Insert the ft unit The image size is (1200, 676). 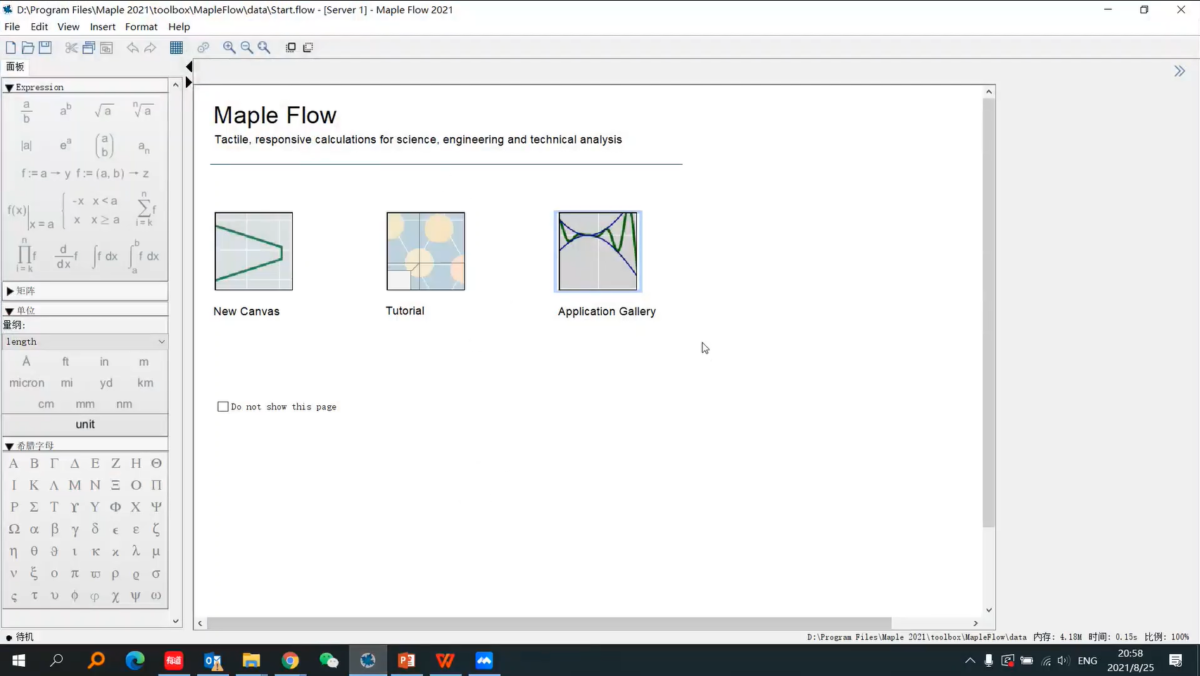tap(66, 362)
